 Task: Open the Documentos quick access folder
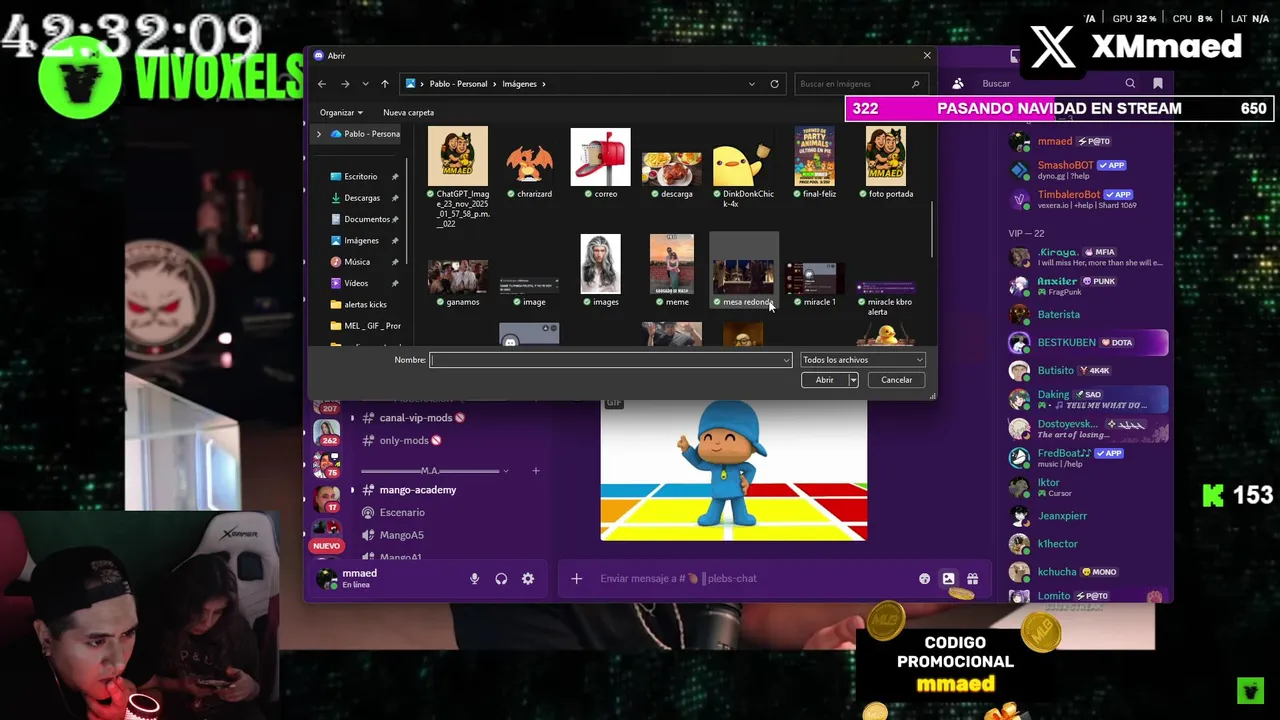366,219
